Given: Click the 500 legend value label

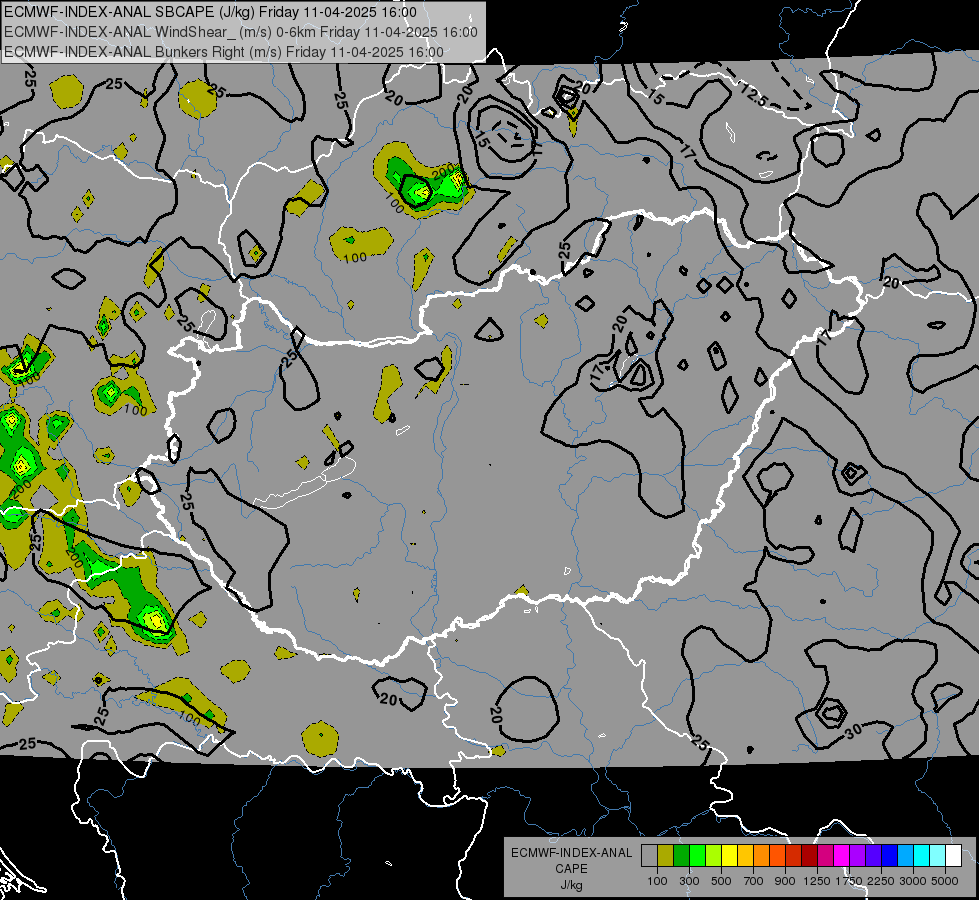Looking at the screenshot, I should (721, 881).
